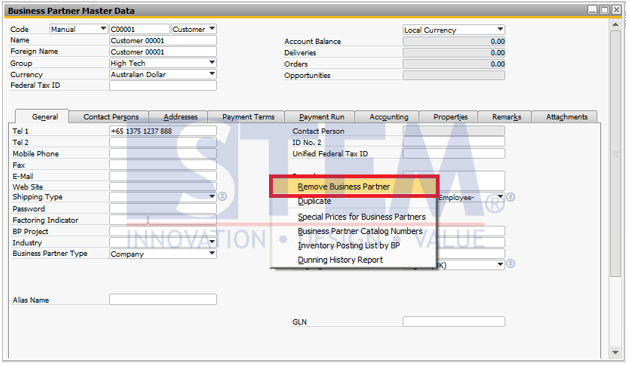
Task: Click the GLN field
Action: coord(454,321)
